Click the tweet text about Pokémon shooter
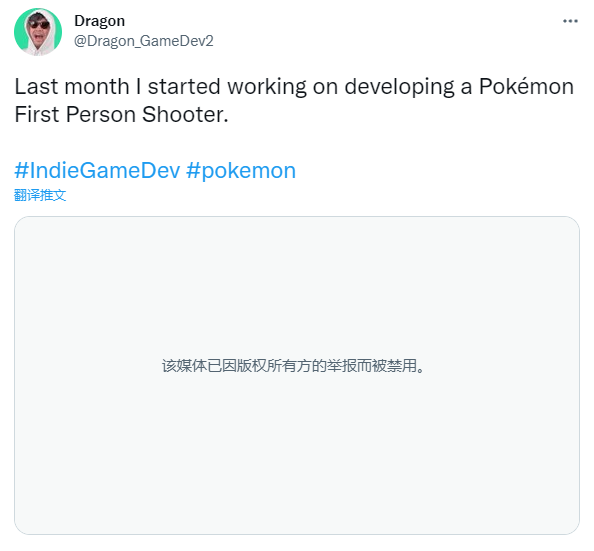Viewport: 594px width, 551px height. [x=294, y=100]
